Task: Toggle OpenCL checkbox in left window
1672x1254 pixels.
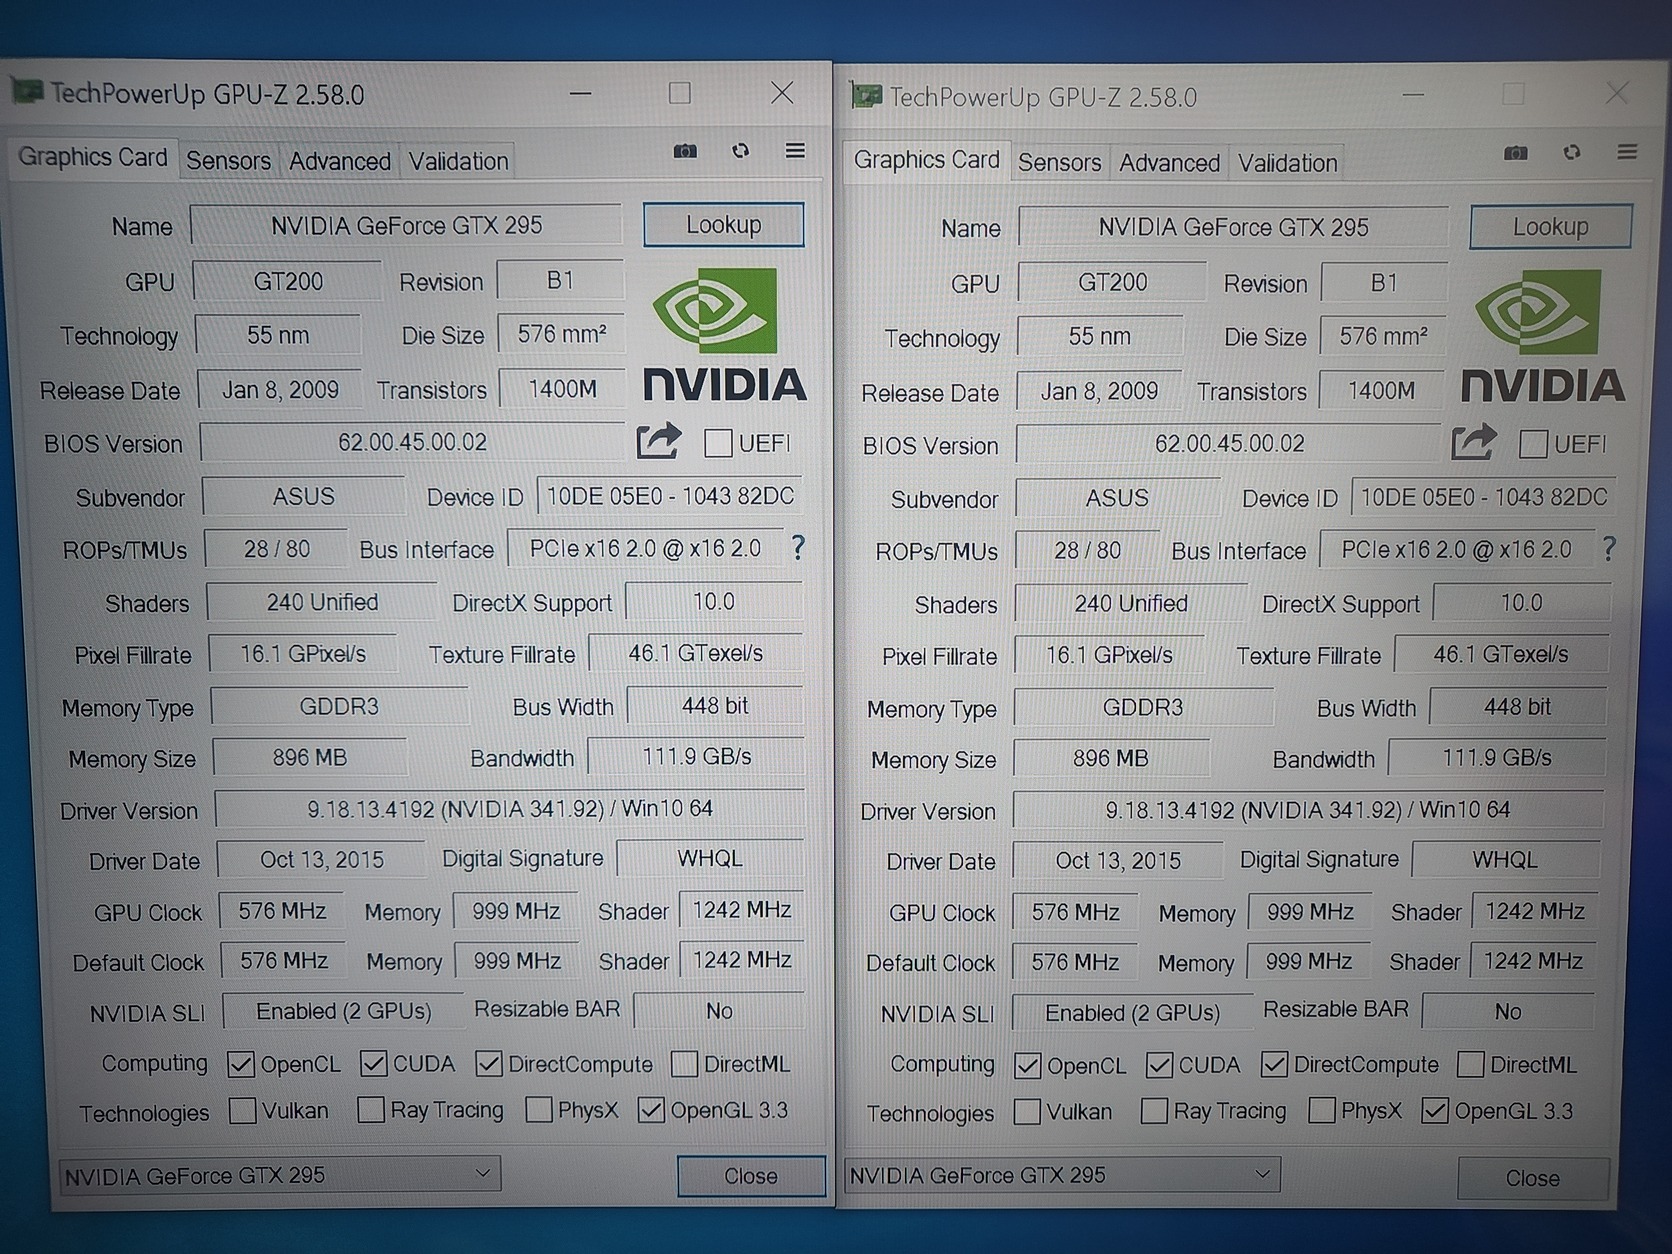Action: tap(240, 1064)
